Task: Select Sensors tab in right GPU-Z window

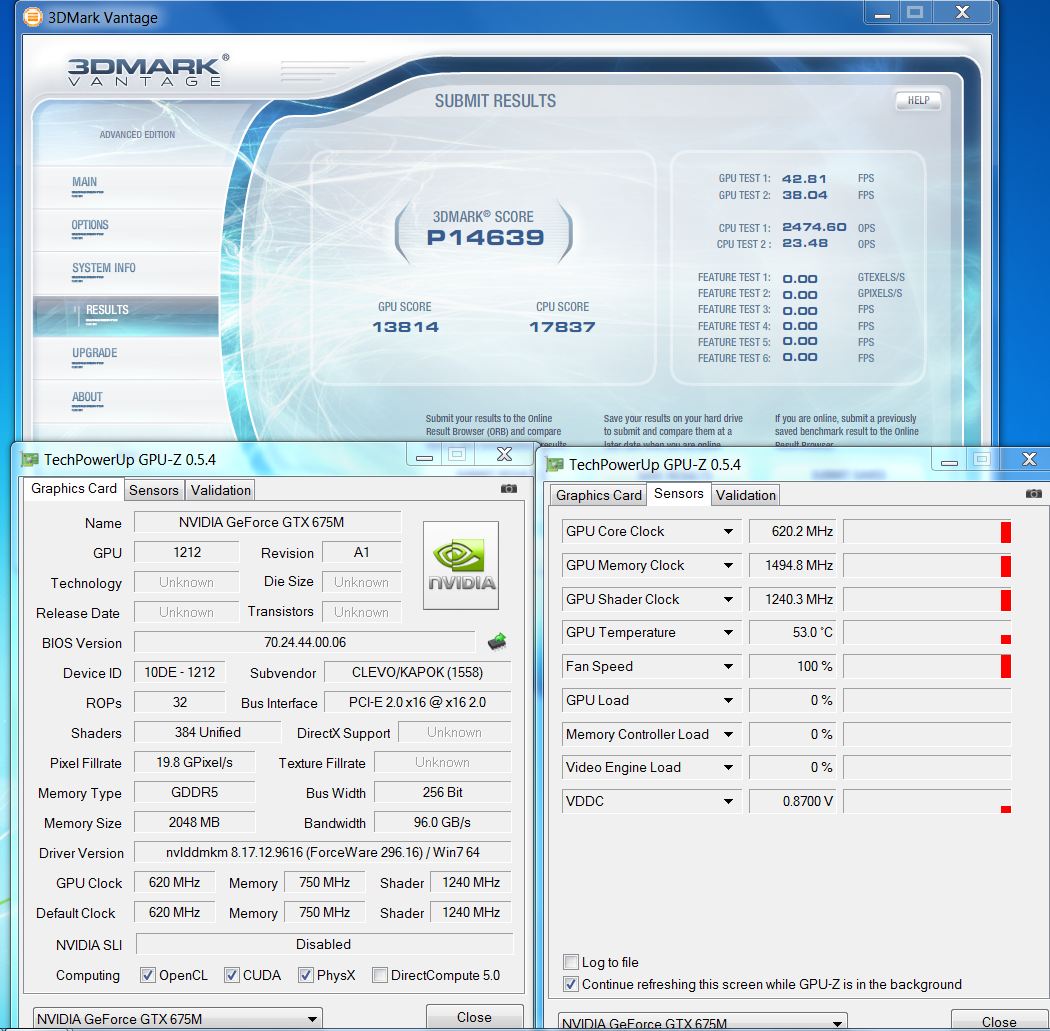Action: 678,494
